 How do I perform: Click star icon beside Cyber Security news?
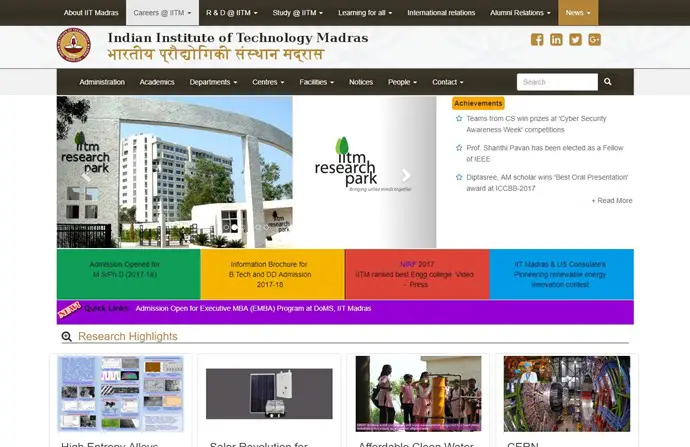coord(459,118)
